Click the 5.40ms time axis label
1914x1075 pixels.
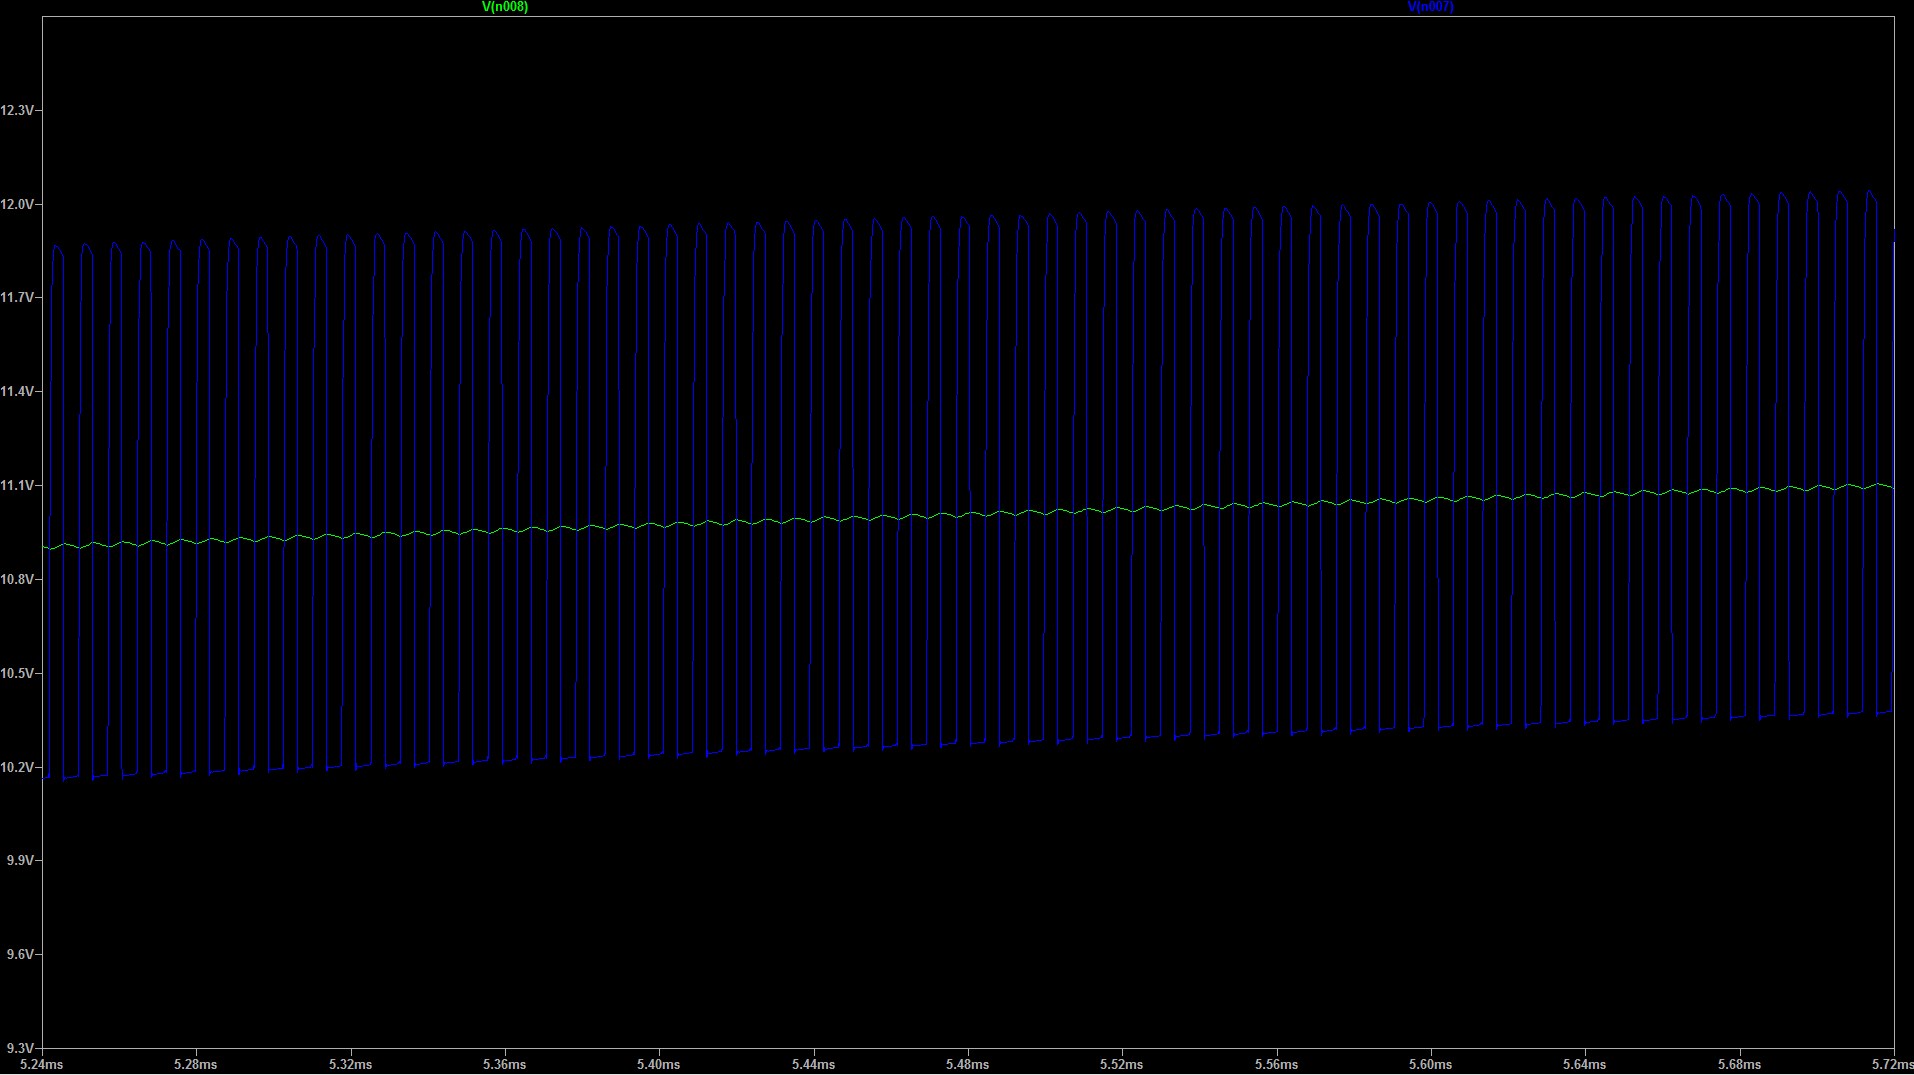tap(658, 1065)
